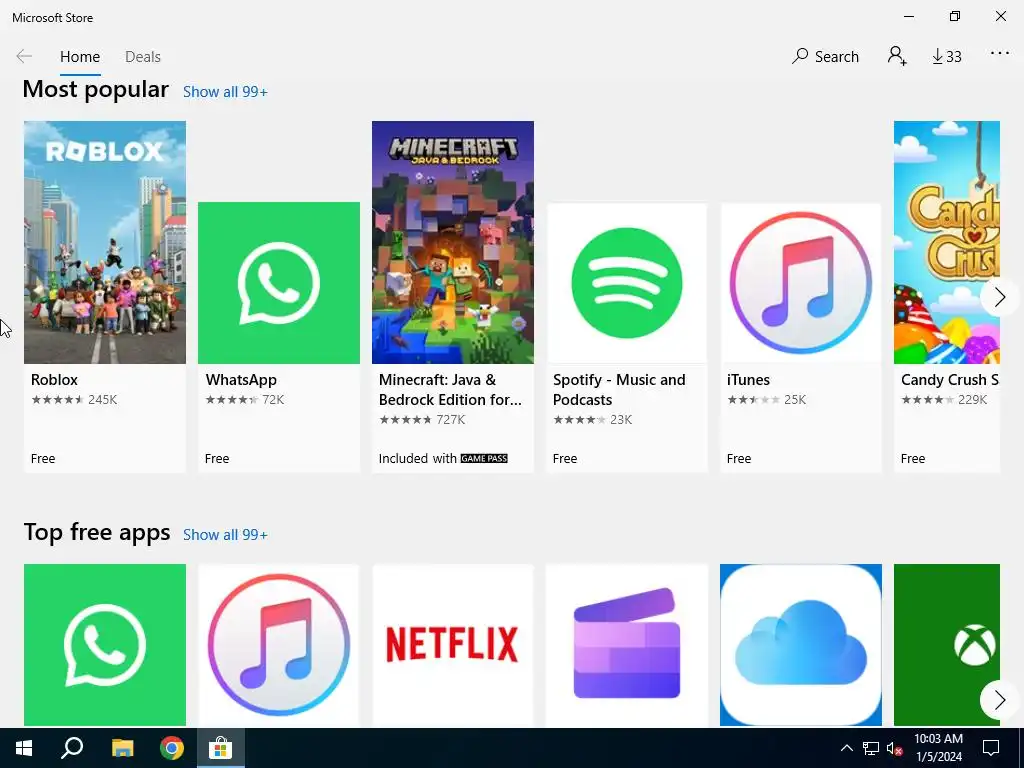Screen dimensions: 1024x768
Task: Open the WhatsApp icon in Most popular
Action: [x=279, y=283]
